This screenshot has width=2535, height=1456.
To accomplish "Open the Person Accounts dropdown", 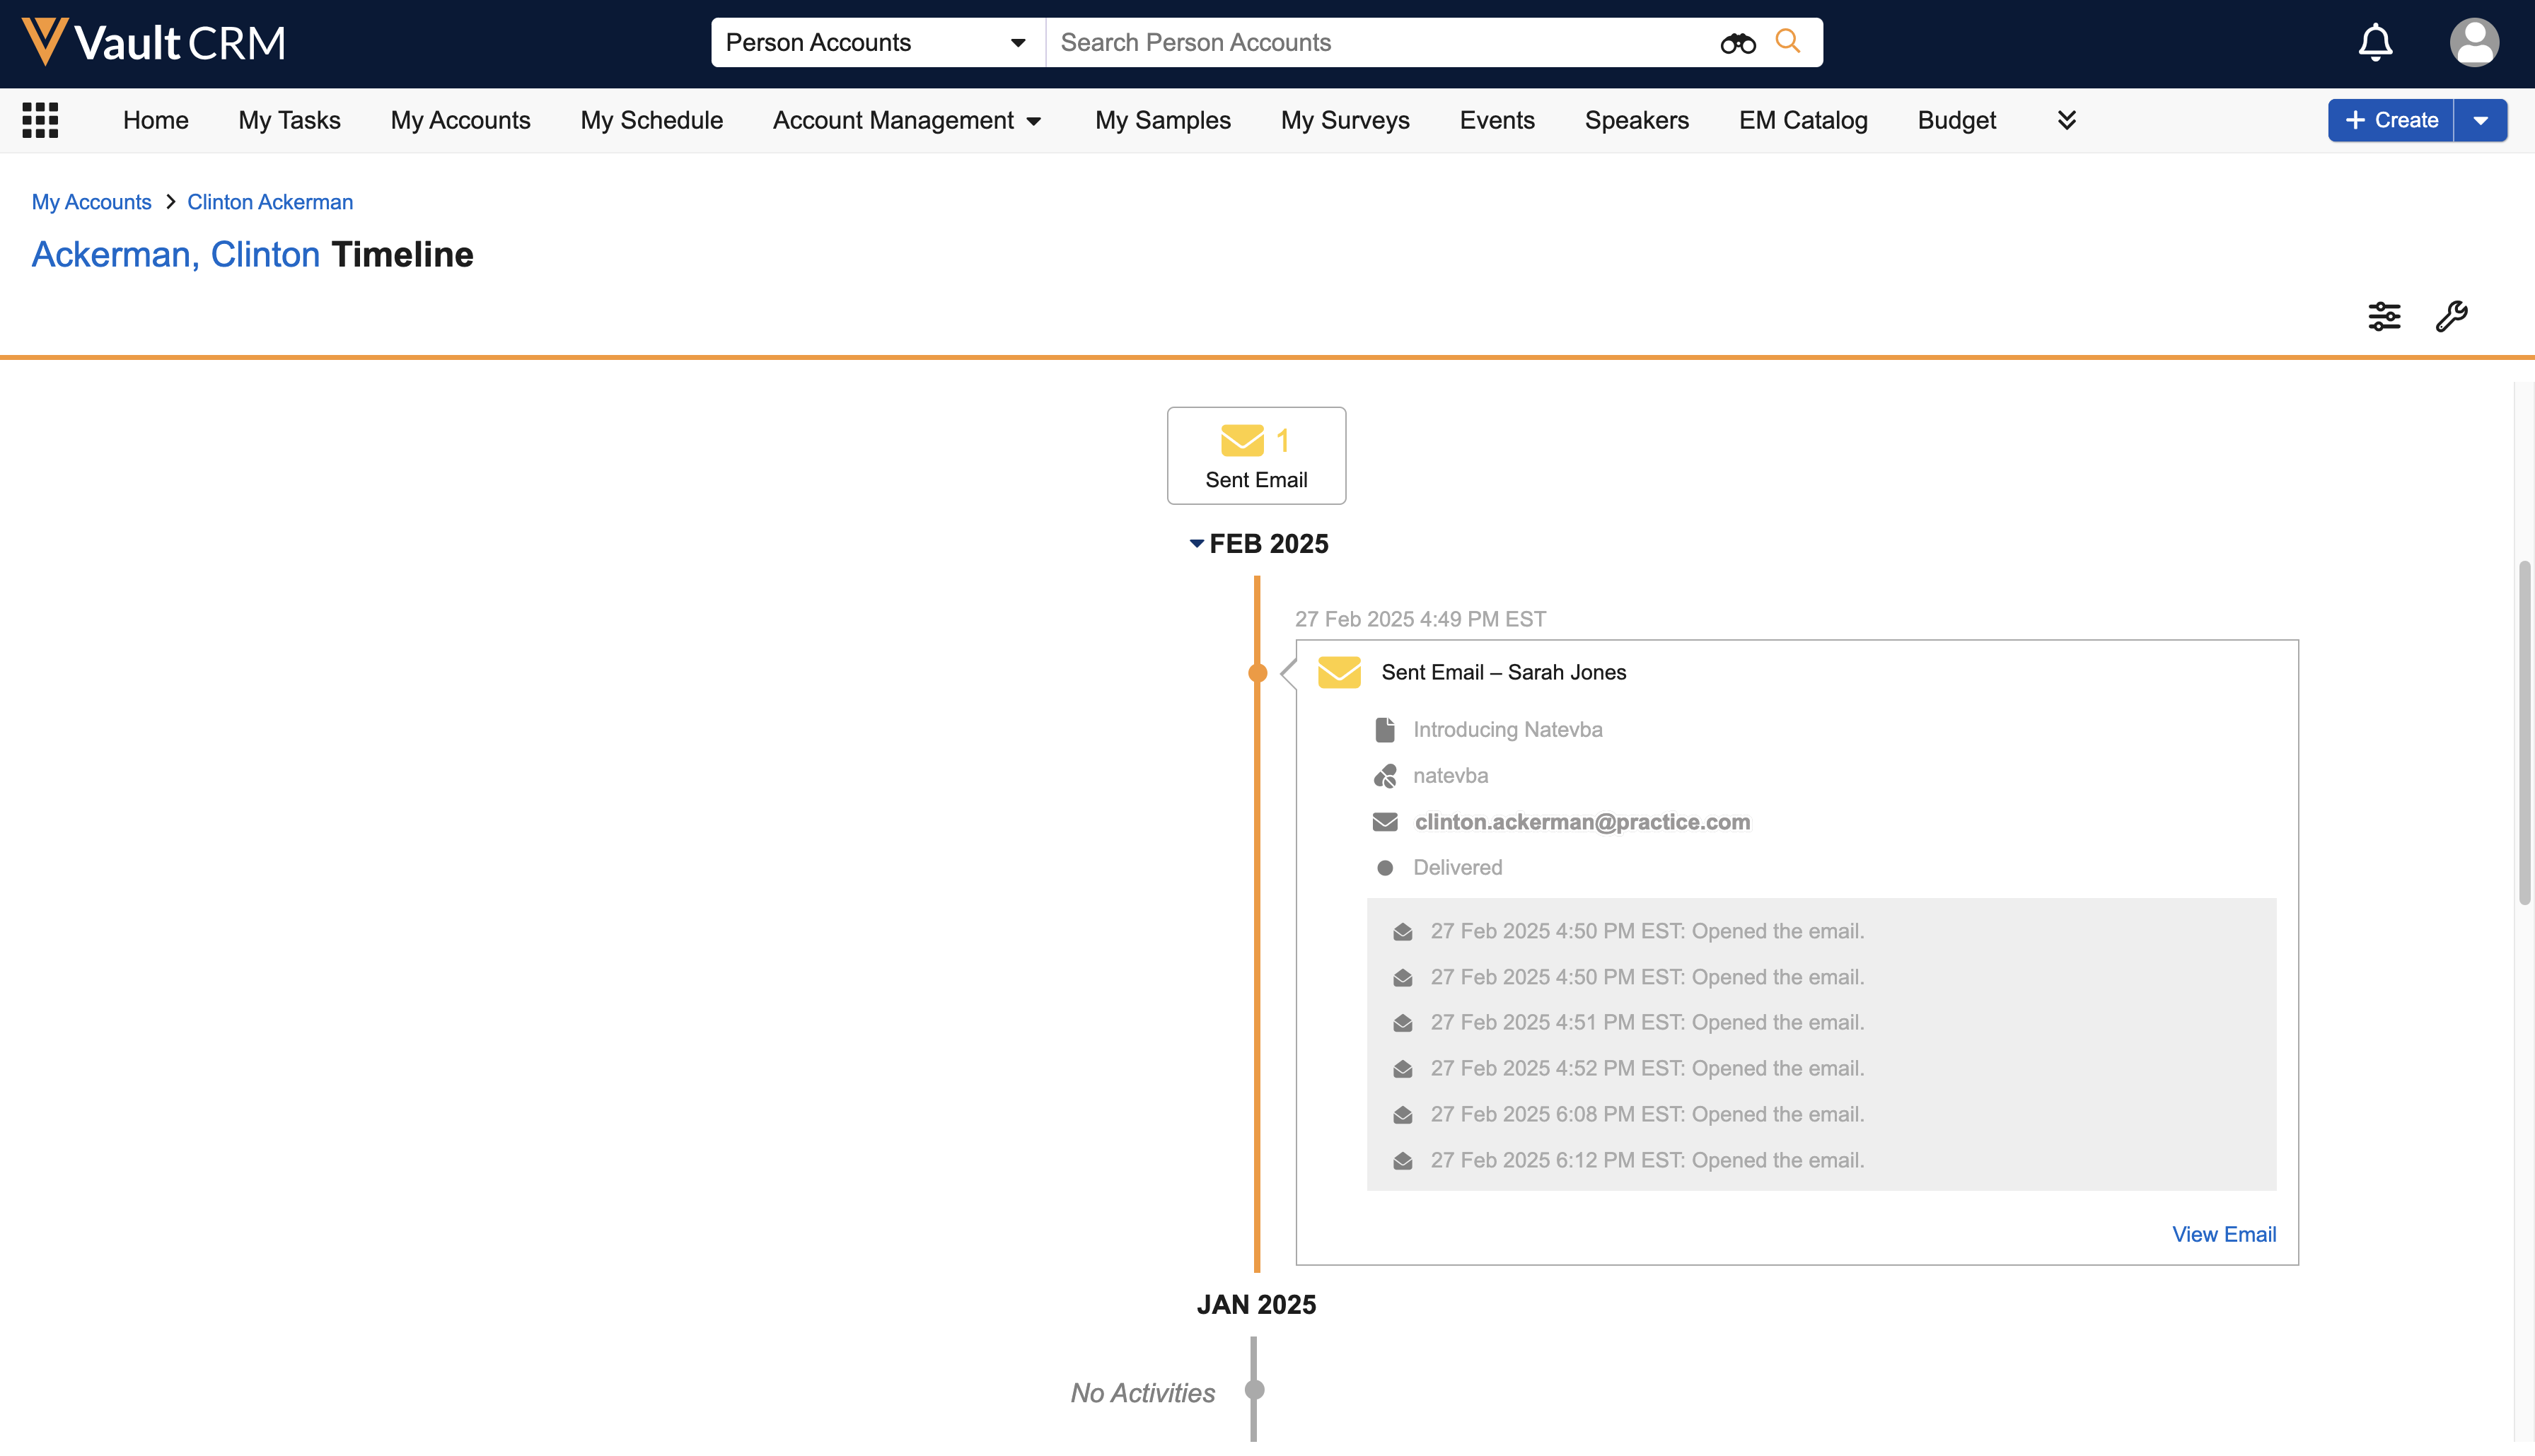I will [x=876, y=43].
